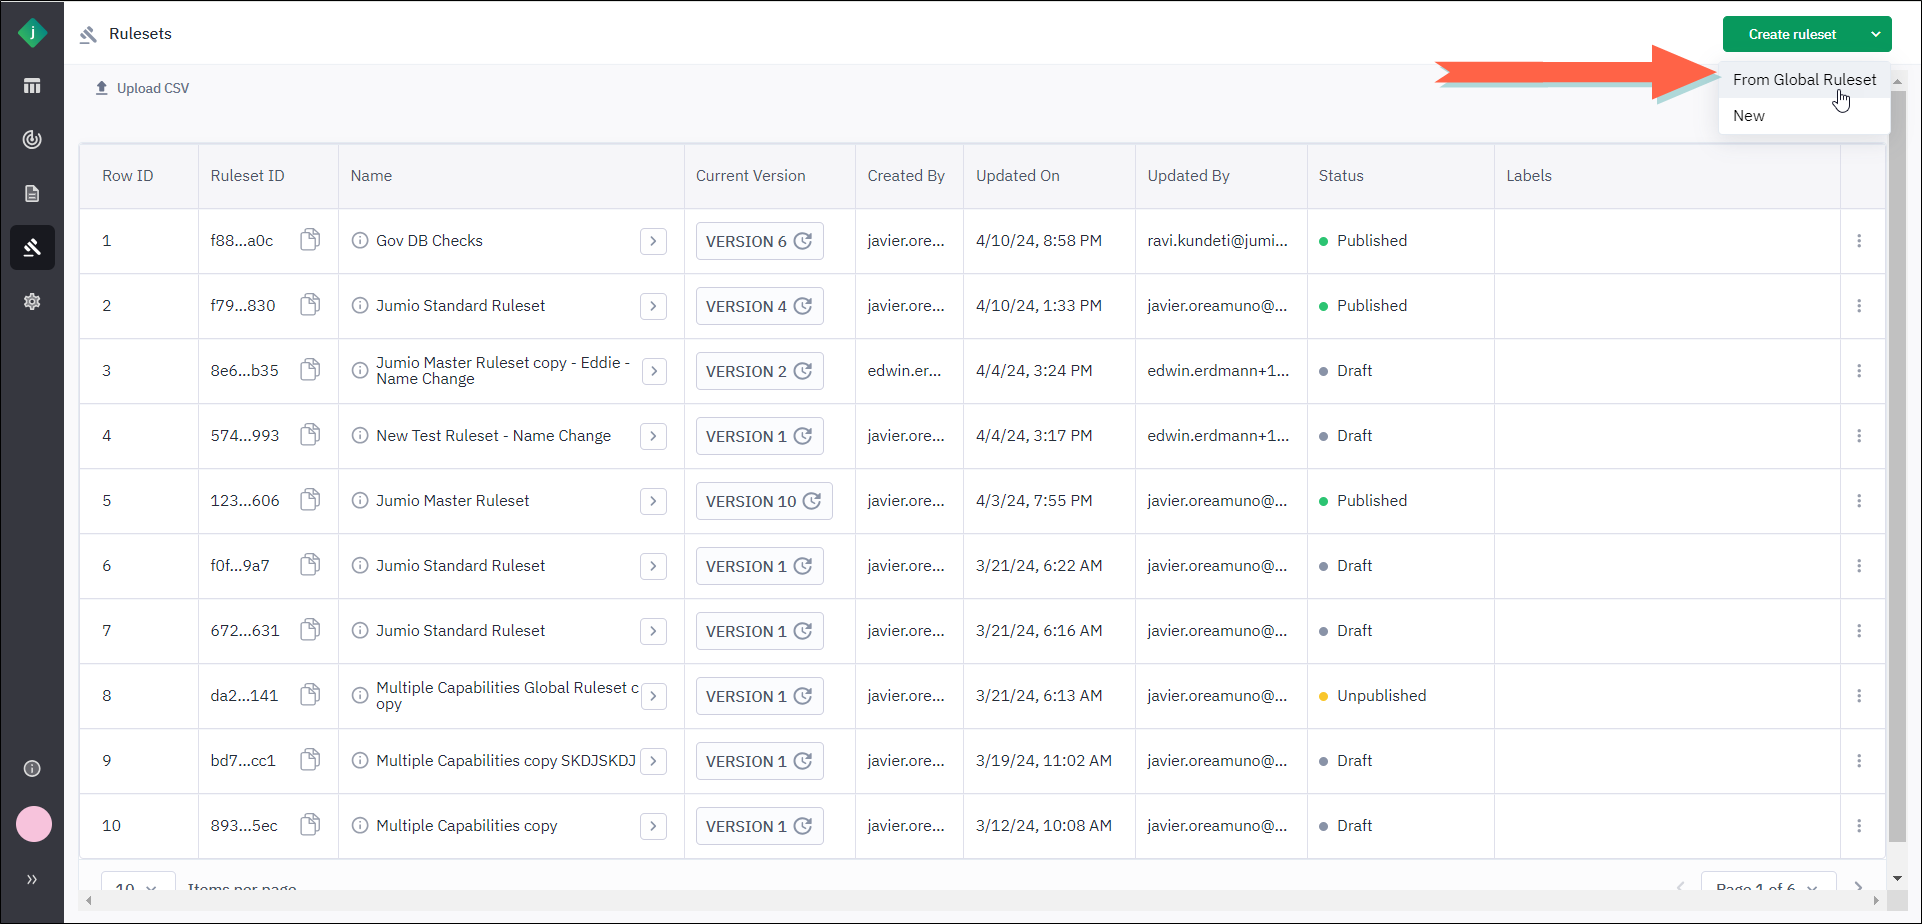Expand the Gov DB Checks row arrow

pyautogui.click(x=653, y=241)
